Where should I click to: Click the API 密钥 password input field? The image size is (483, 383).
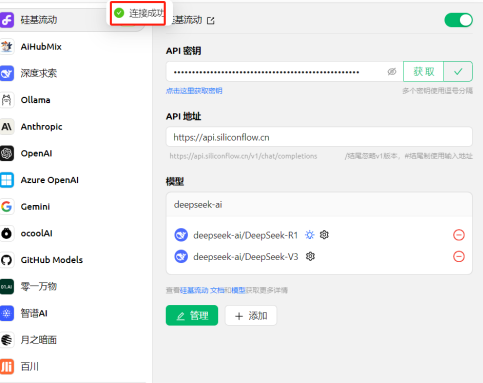click(285, 71)
